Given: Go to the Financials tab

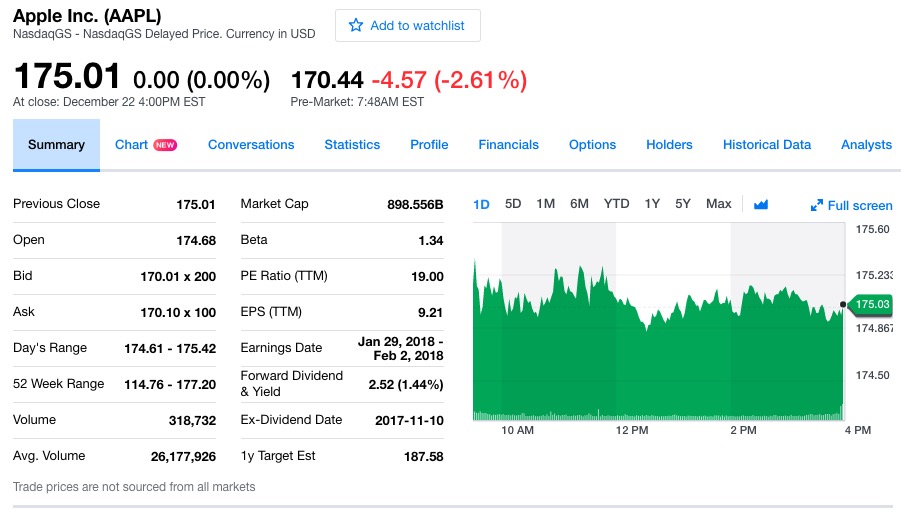Looking at the screenshot, I should tap(508, 145).
